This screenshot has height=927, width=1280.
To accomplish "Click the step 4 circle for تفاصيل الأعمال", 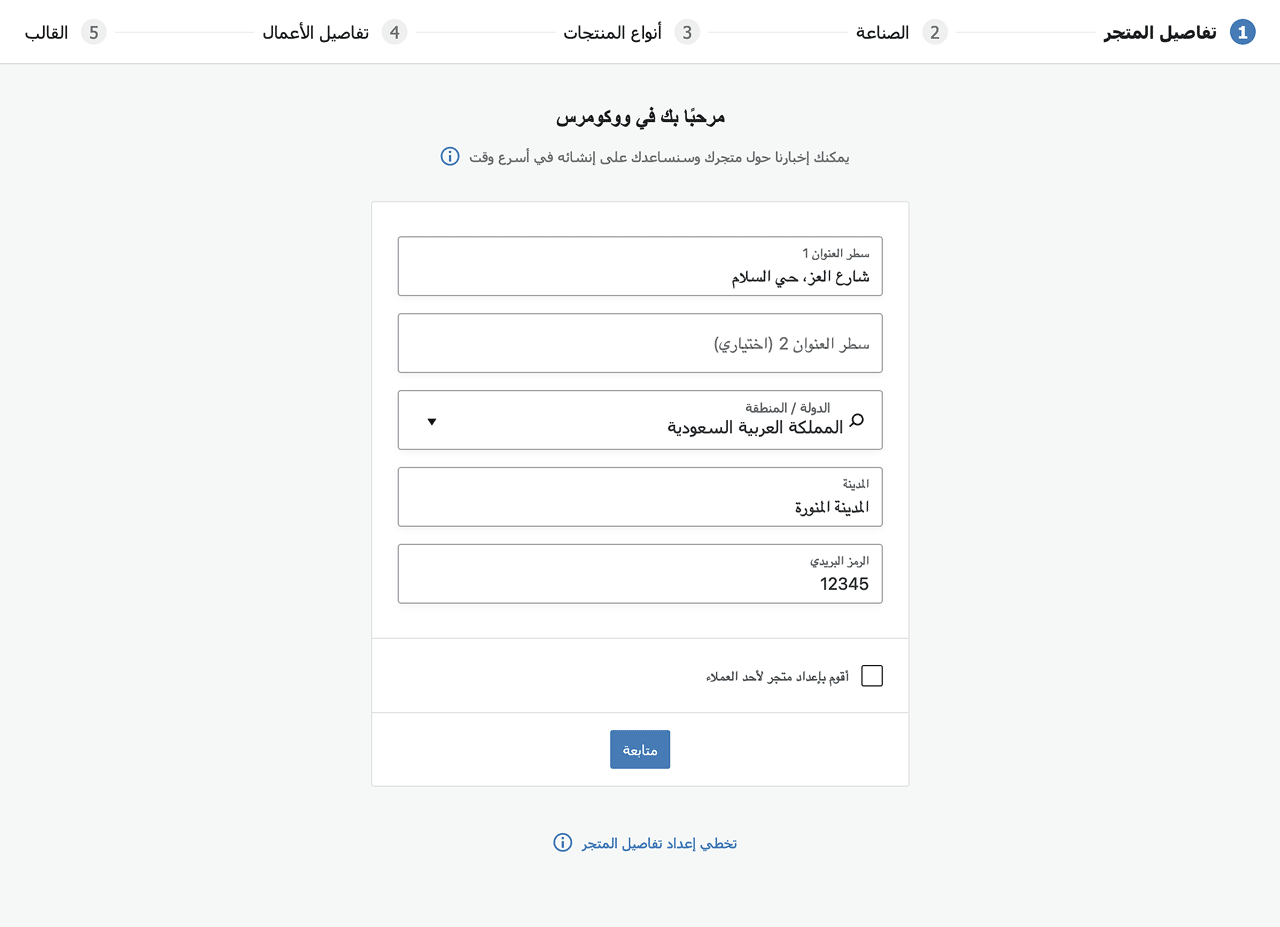I will coord(395,31).
